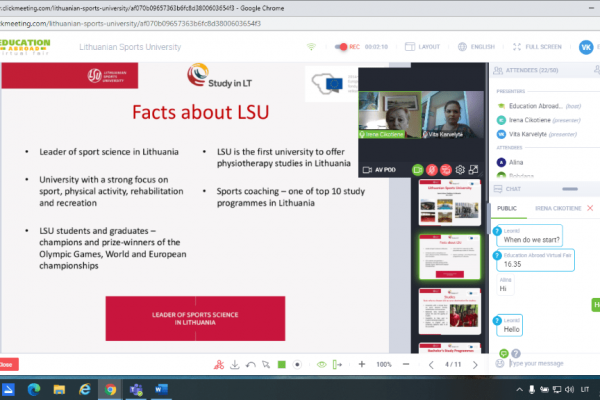Open the ENGLISH language selector
600x400 pixels.
(476, 47)
